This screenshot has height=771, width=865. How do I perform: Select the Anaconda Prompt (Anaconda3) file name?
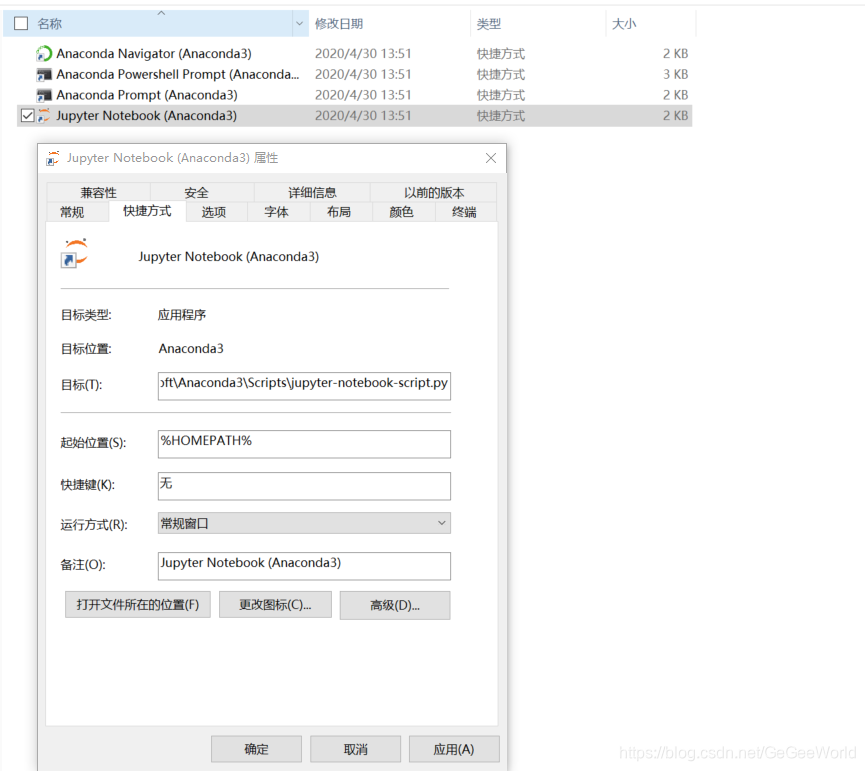[147, 95]
